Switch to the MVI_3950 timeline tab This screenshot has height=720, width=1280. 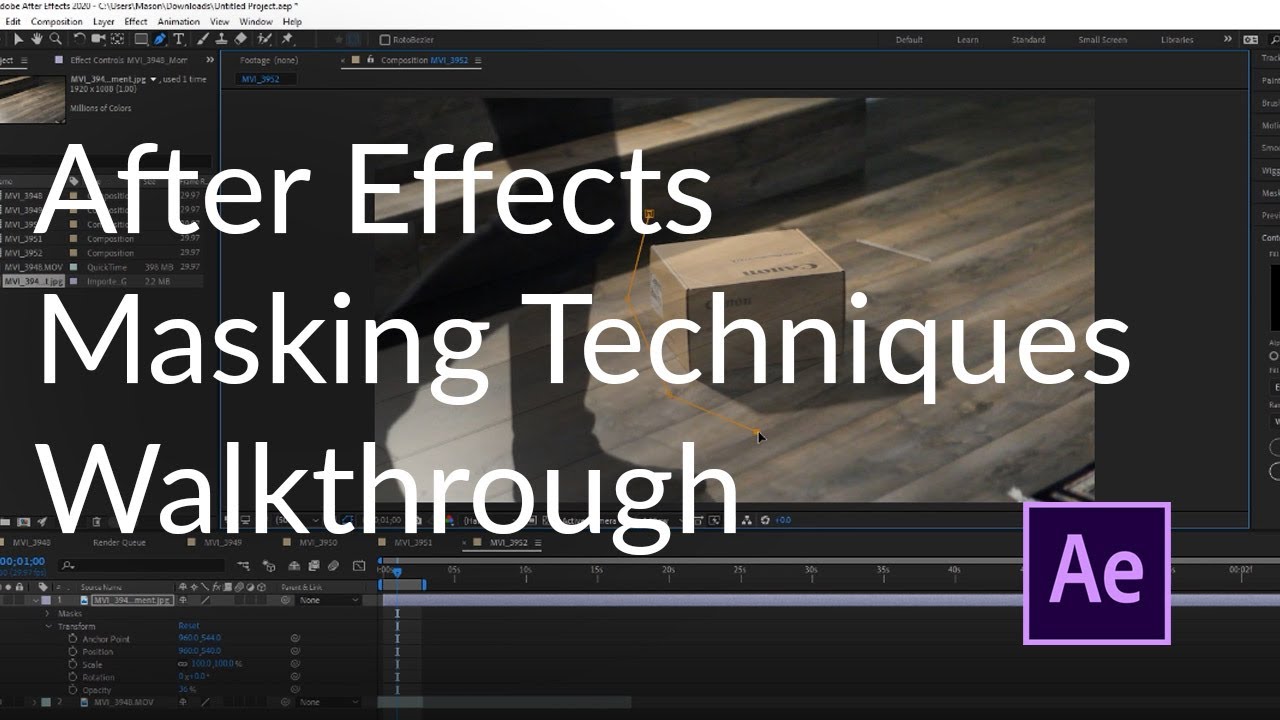[x=318, y=542]
